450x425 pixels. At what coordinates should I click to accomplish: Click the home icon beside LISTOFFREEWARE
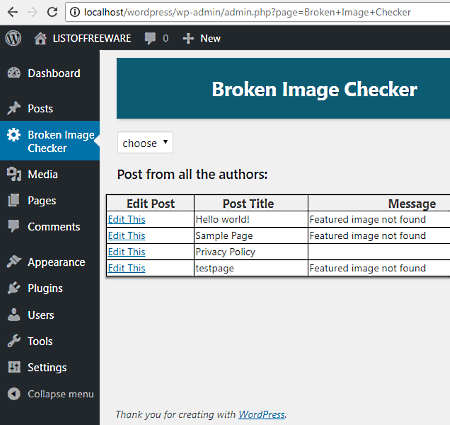[40, 38]
